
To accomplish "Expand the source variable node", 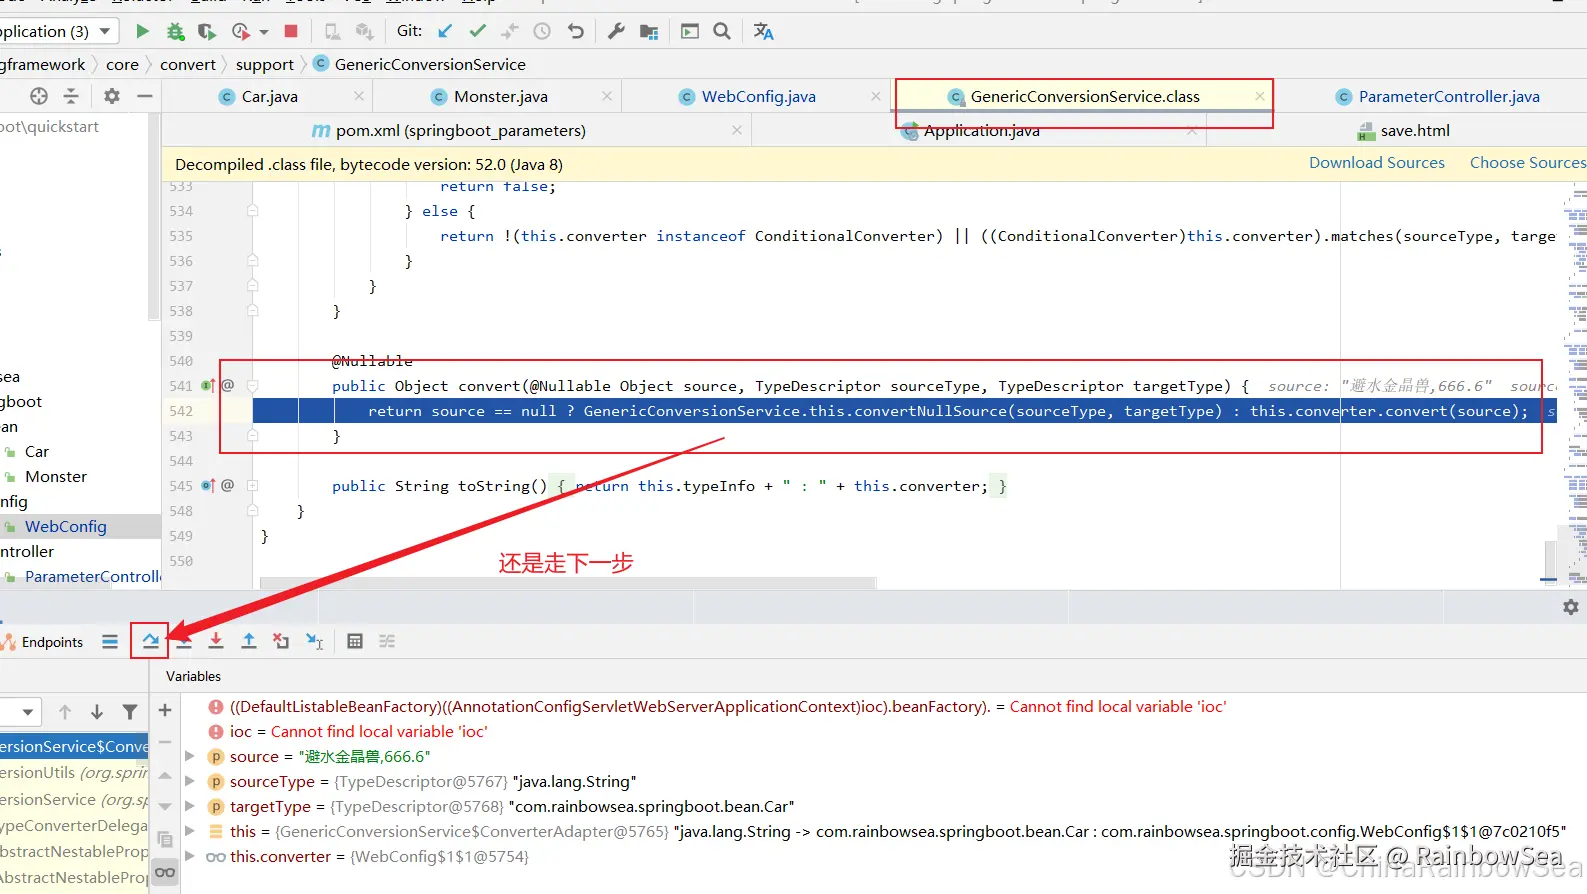I will 189,756.
